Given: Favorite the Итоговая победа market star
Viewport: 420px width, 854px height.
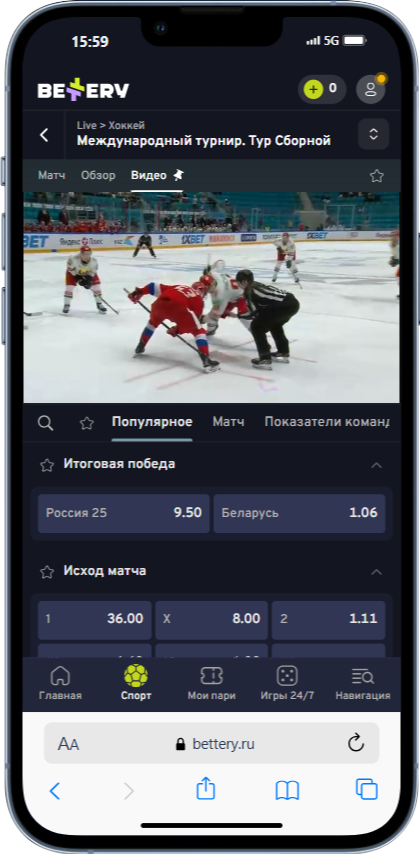Looking at the screenshot, I should [x=47, y=465].
